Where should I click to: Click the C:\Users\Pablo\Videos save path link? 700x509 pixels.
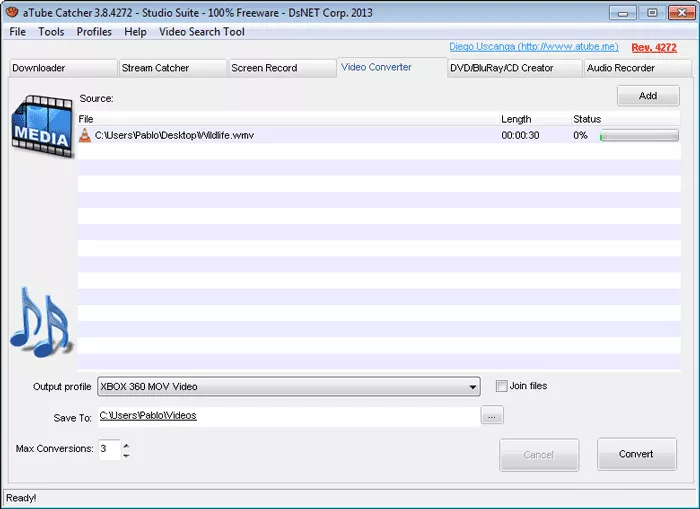(x=148, y=415)
